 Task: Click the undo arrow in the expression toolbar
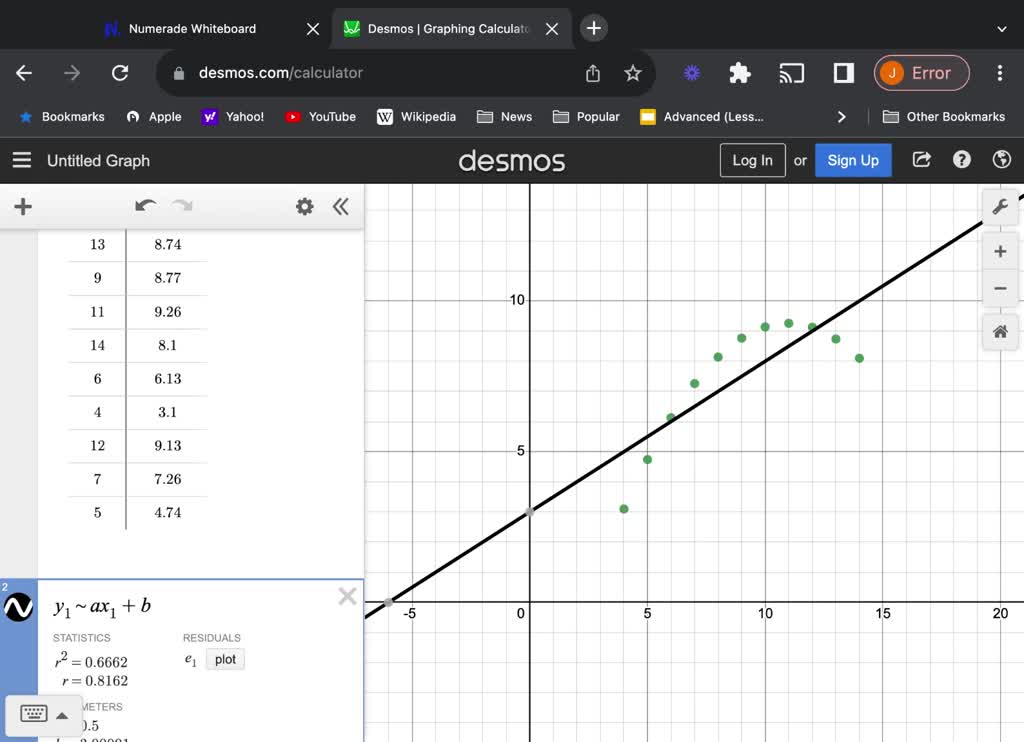point(145,206)
